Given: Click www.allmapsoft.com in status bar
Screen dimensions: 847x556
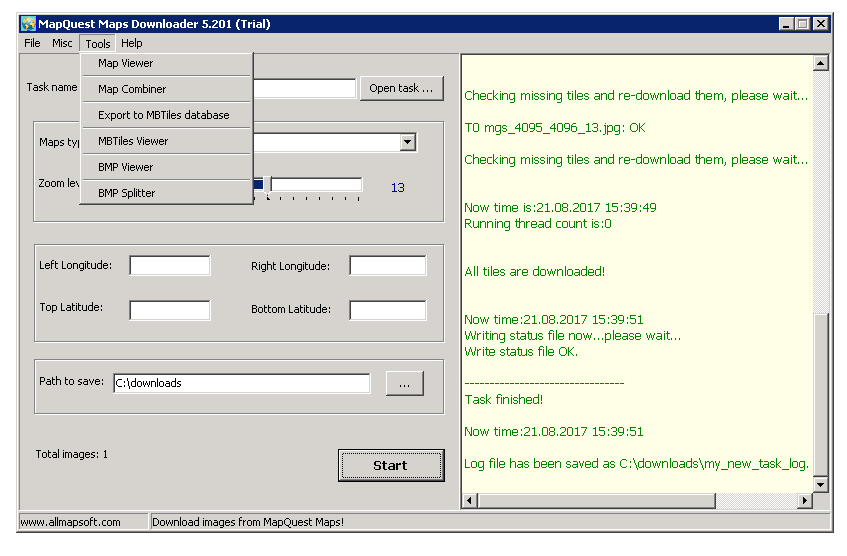Looking at the screenshot, I should click(70, 522).
